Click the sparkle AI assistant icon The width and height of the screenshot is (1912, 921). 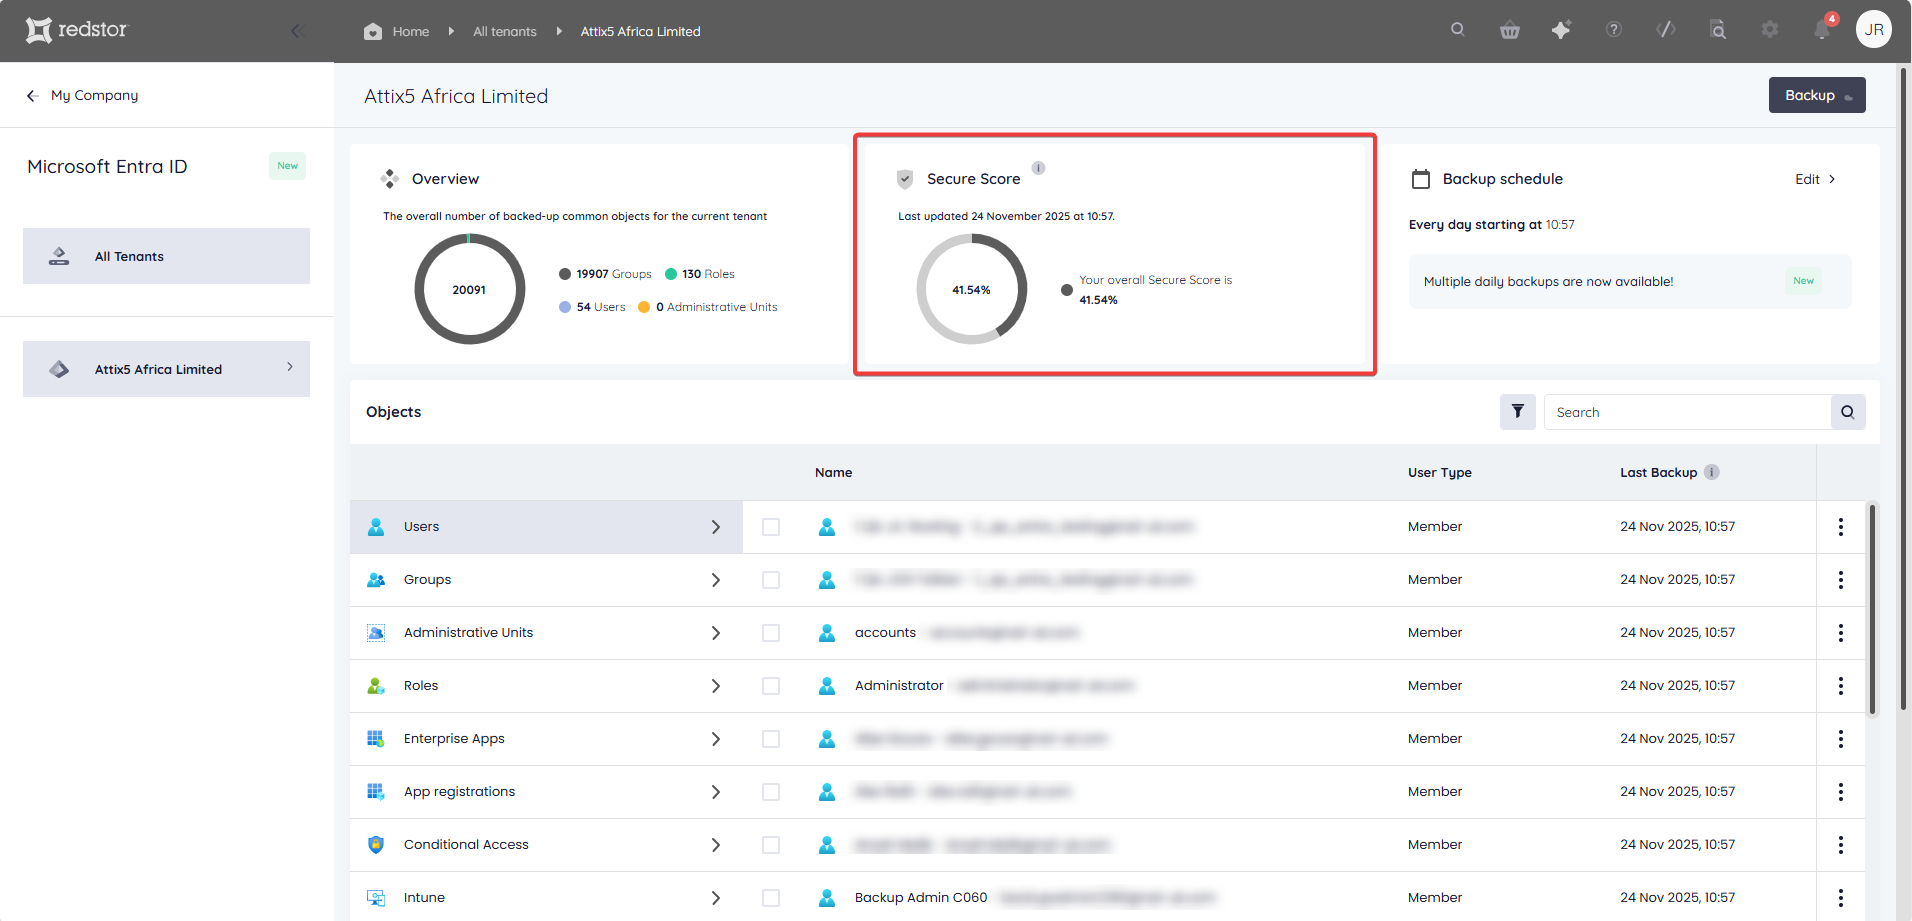pos(1561,30)
